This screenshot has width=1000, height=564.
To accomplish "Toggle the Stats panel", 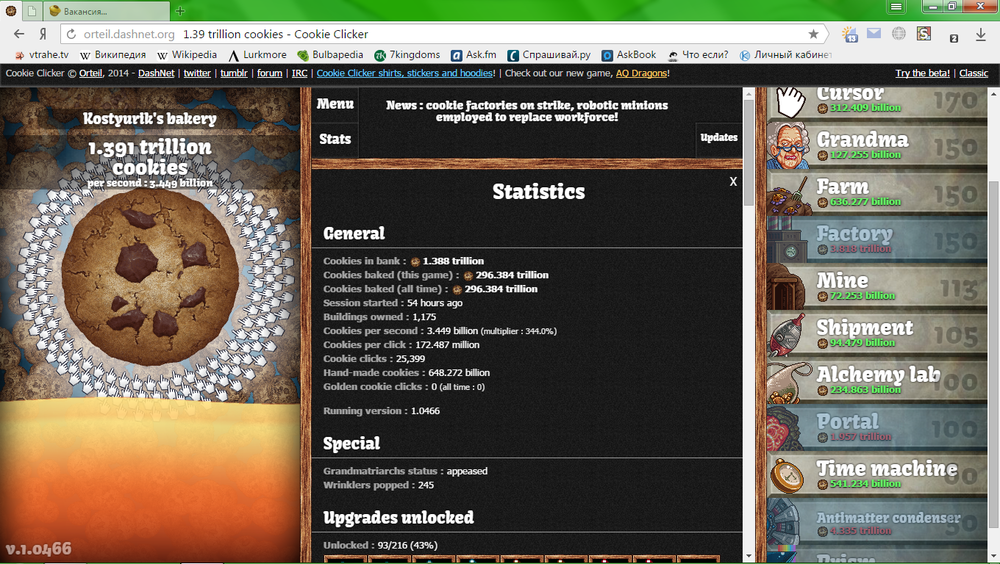I will 335,139.
